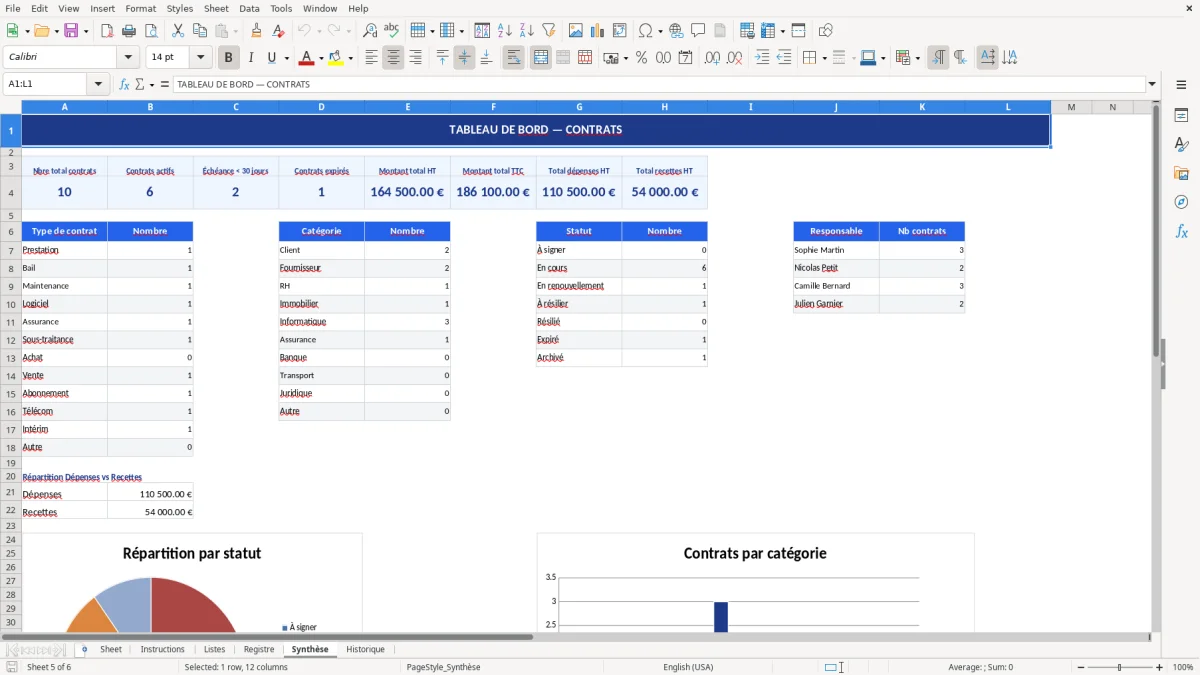Click the formula input line field
This screenshot has height=675, width=1200.
659,84
